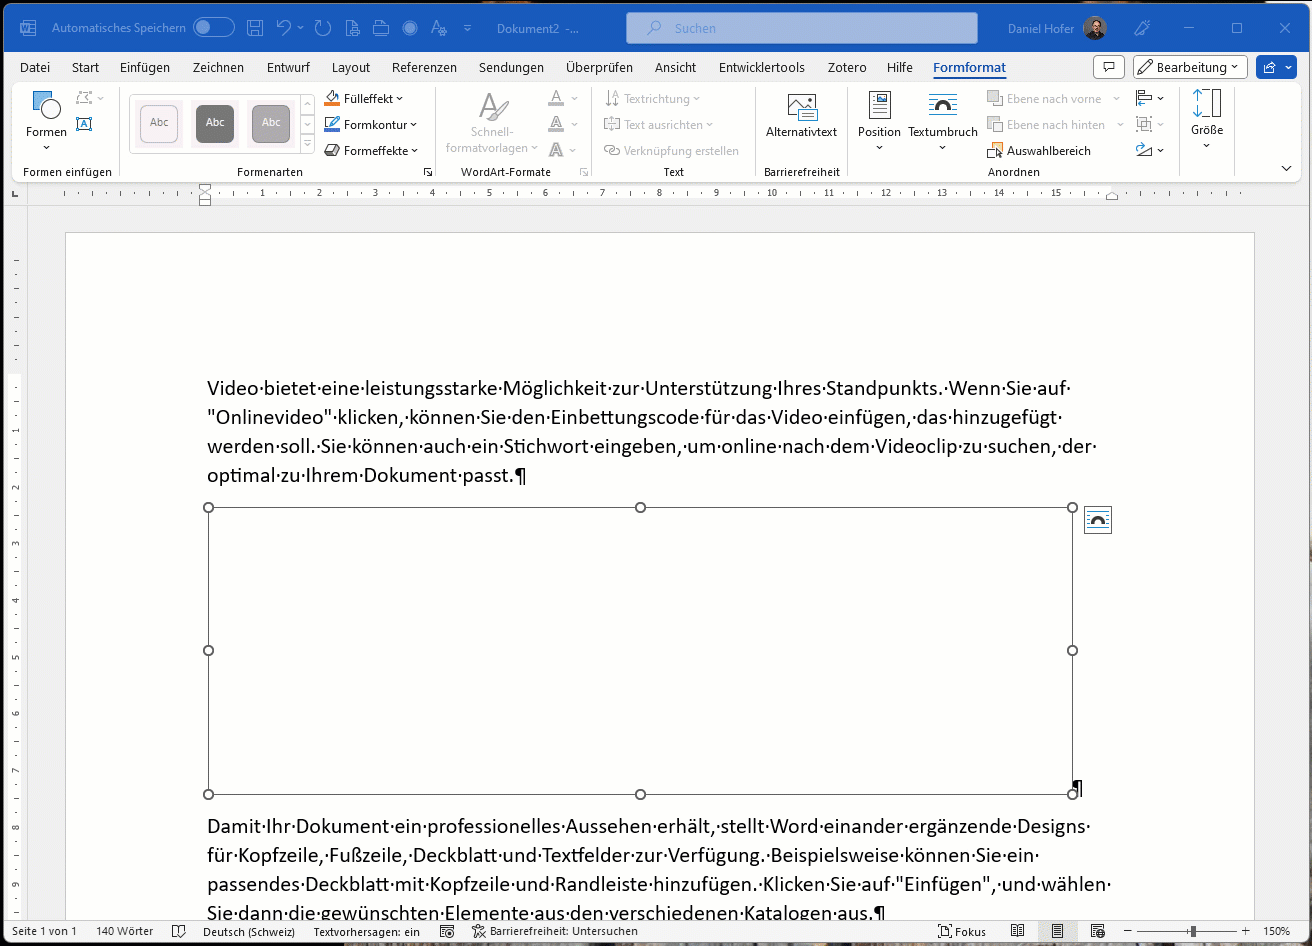Toggle Textvorhersagen setting in status bar
This screenshot has width=1312, height=946.
click(x=366, y=931)
